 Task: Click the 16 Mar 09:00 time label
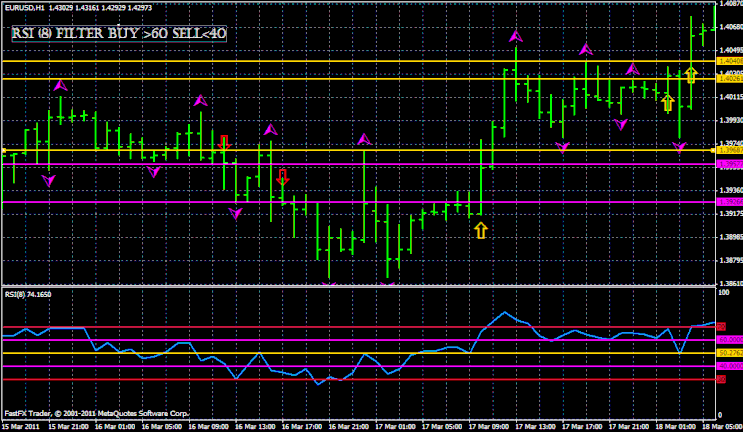(x=208, y=427)
